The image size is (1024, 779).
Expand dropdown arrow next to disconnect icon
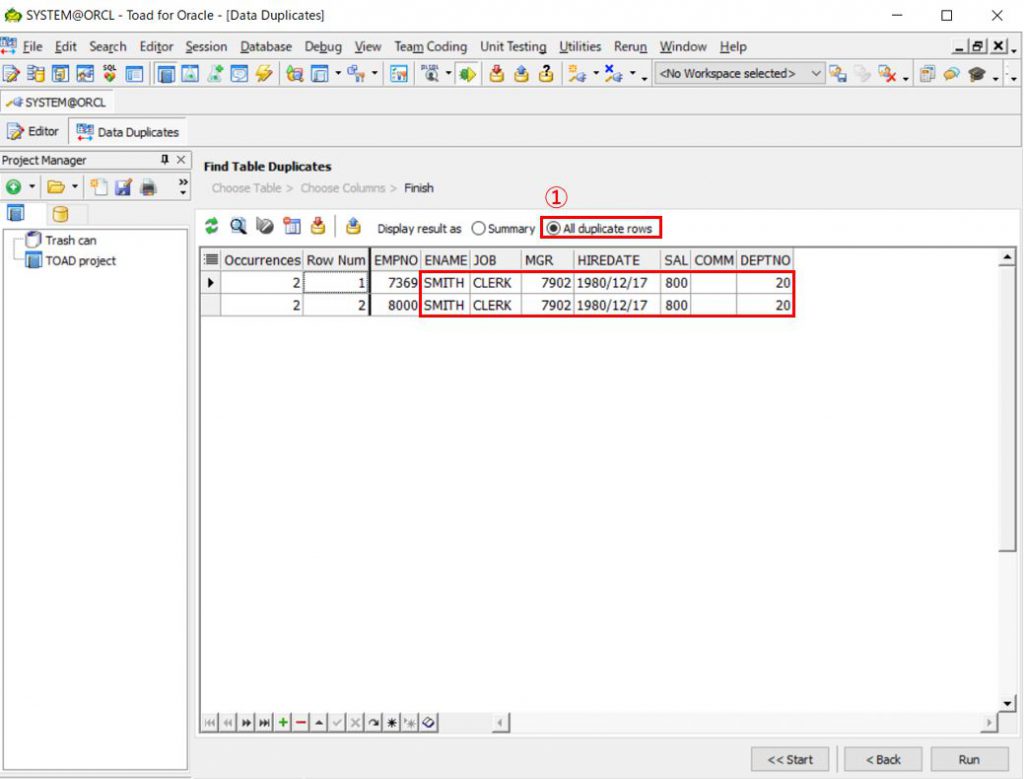click(x=632, y=73)
